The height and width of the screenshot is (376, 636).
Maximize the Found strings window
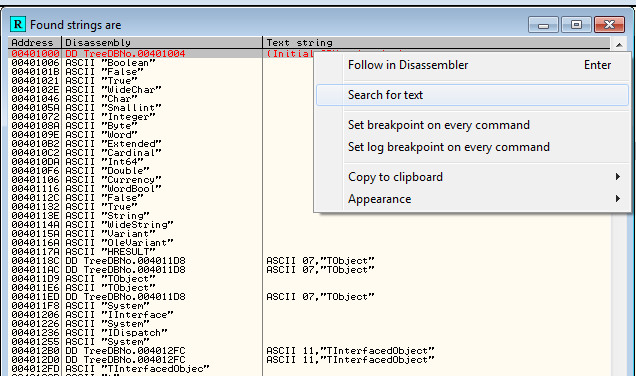pos(576,25)
